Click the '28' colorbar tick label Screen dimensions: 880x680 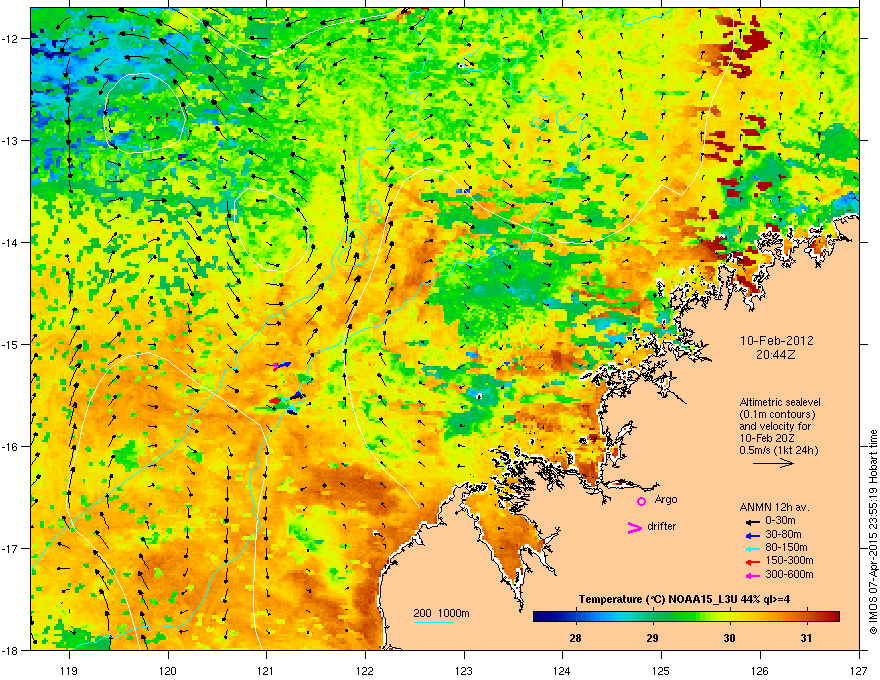pos(575,638)
